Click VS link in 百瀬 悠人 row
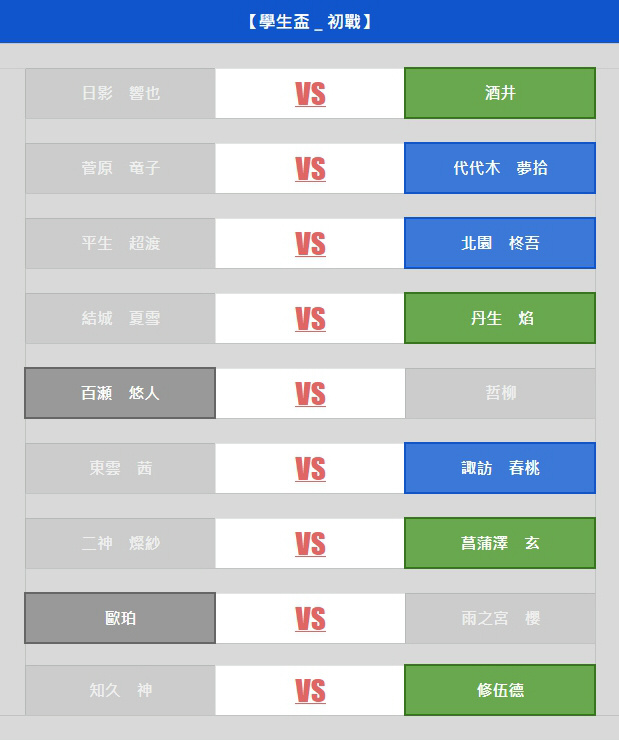This screenshot has width=619, height=740. (310, 394)
